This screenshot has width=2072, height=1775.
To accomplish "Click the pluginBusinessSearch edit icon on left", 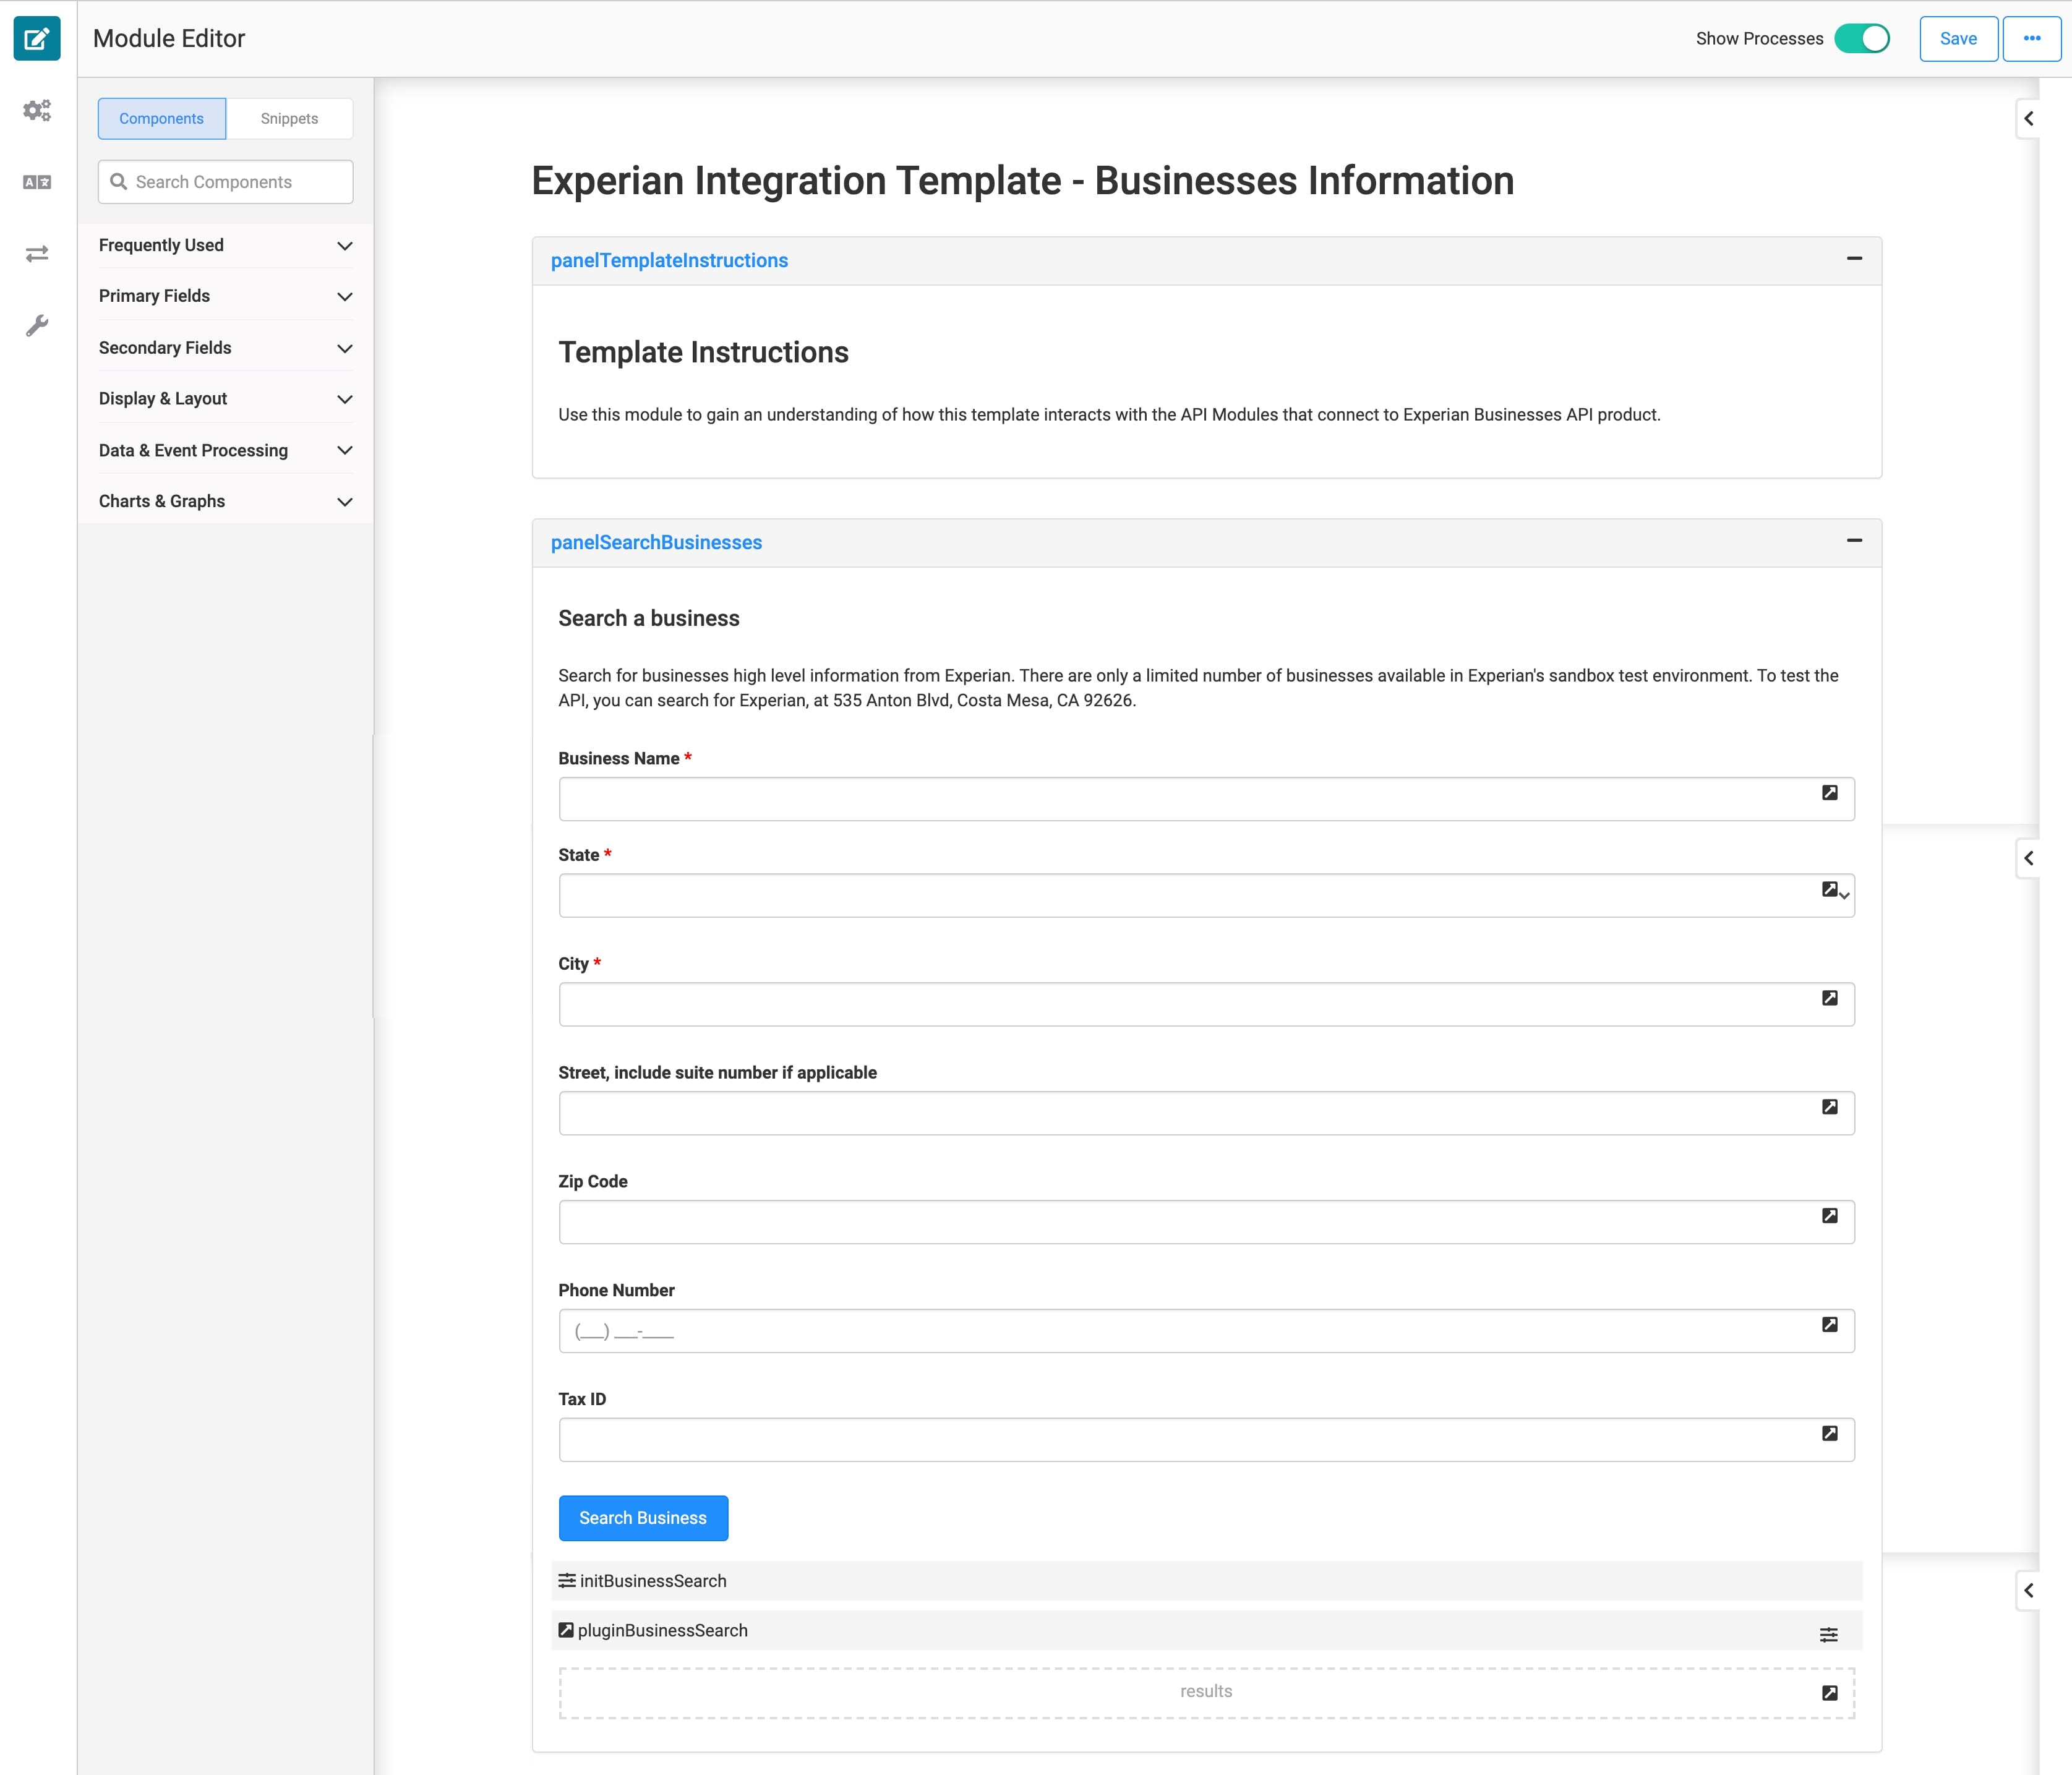I will tap(566, 1630).
